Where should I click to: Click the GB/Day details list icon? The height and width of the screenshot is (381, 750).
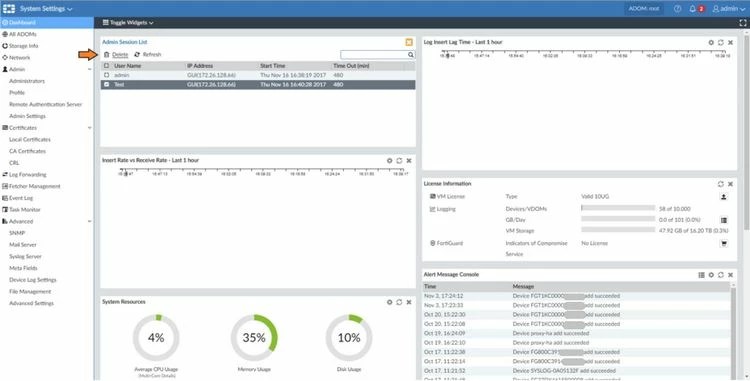coord(724,220)
